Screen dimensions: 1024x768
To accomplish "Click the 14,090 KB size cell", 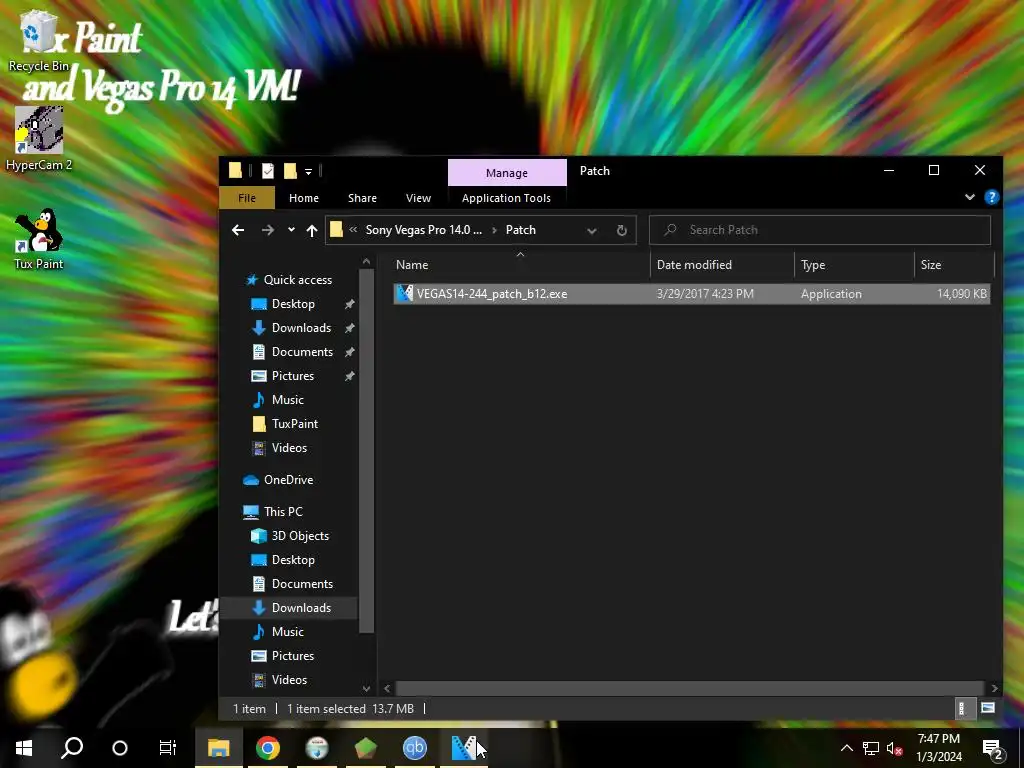I will coord(962,294).
